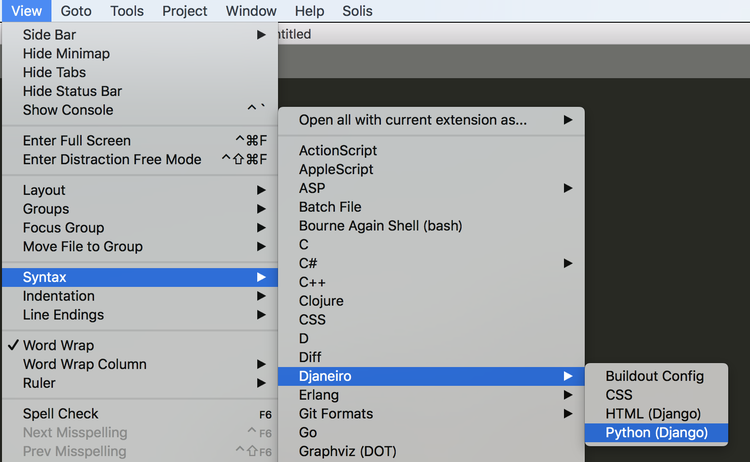This screenshot has height=462, width=750.
Task: Select Enter Distraction Free Mode
Action: 140,159
